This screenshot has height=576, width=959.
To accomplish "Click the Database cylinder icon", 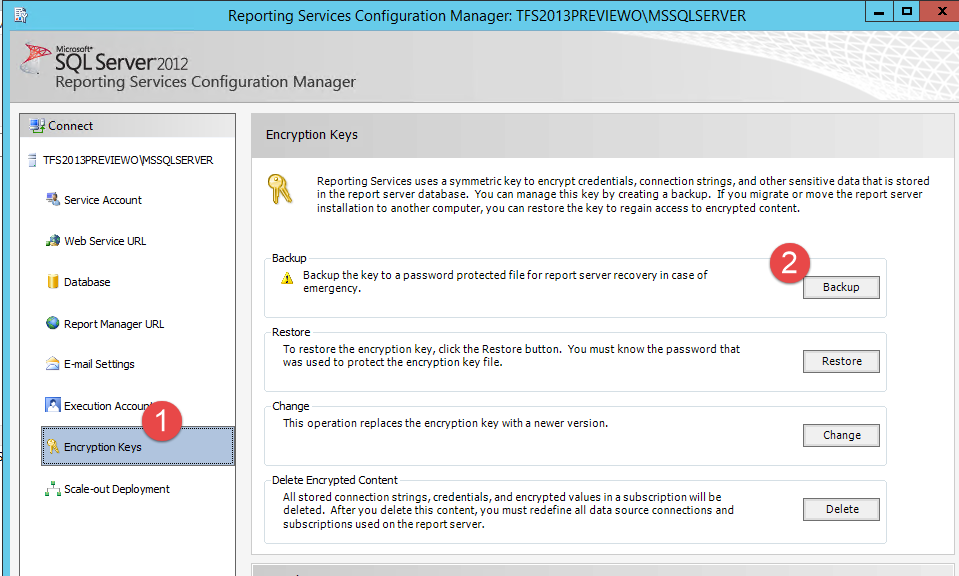I will [53, 281].
